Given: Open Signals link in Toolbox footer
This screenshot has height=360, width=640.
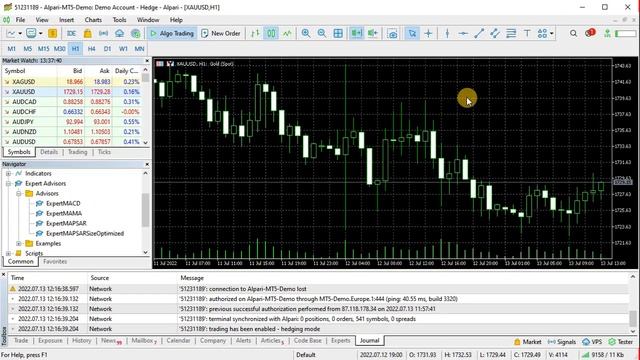Looking at the screenshot, I should point(562,342).
